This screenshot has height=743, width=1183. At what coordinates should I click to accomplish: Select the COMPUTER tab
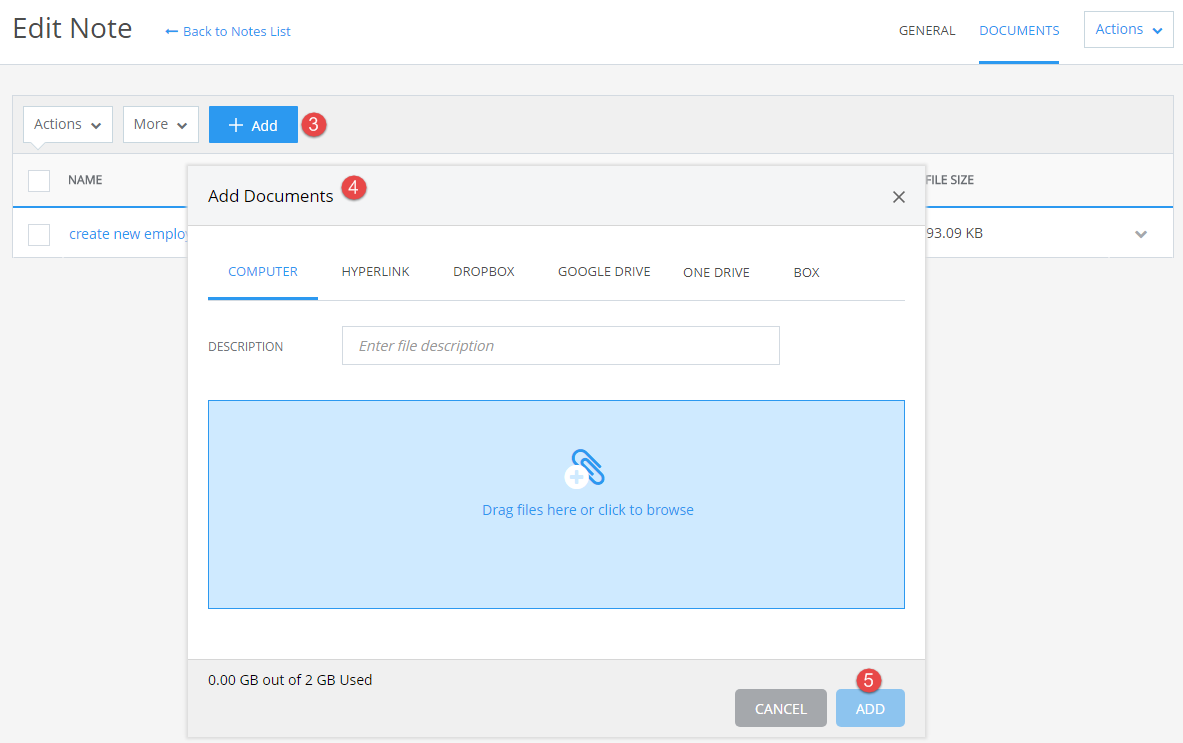click(x=263, y=272)
